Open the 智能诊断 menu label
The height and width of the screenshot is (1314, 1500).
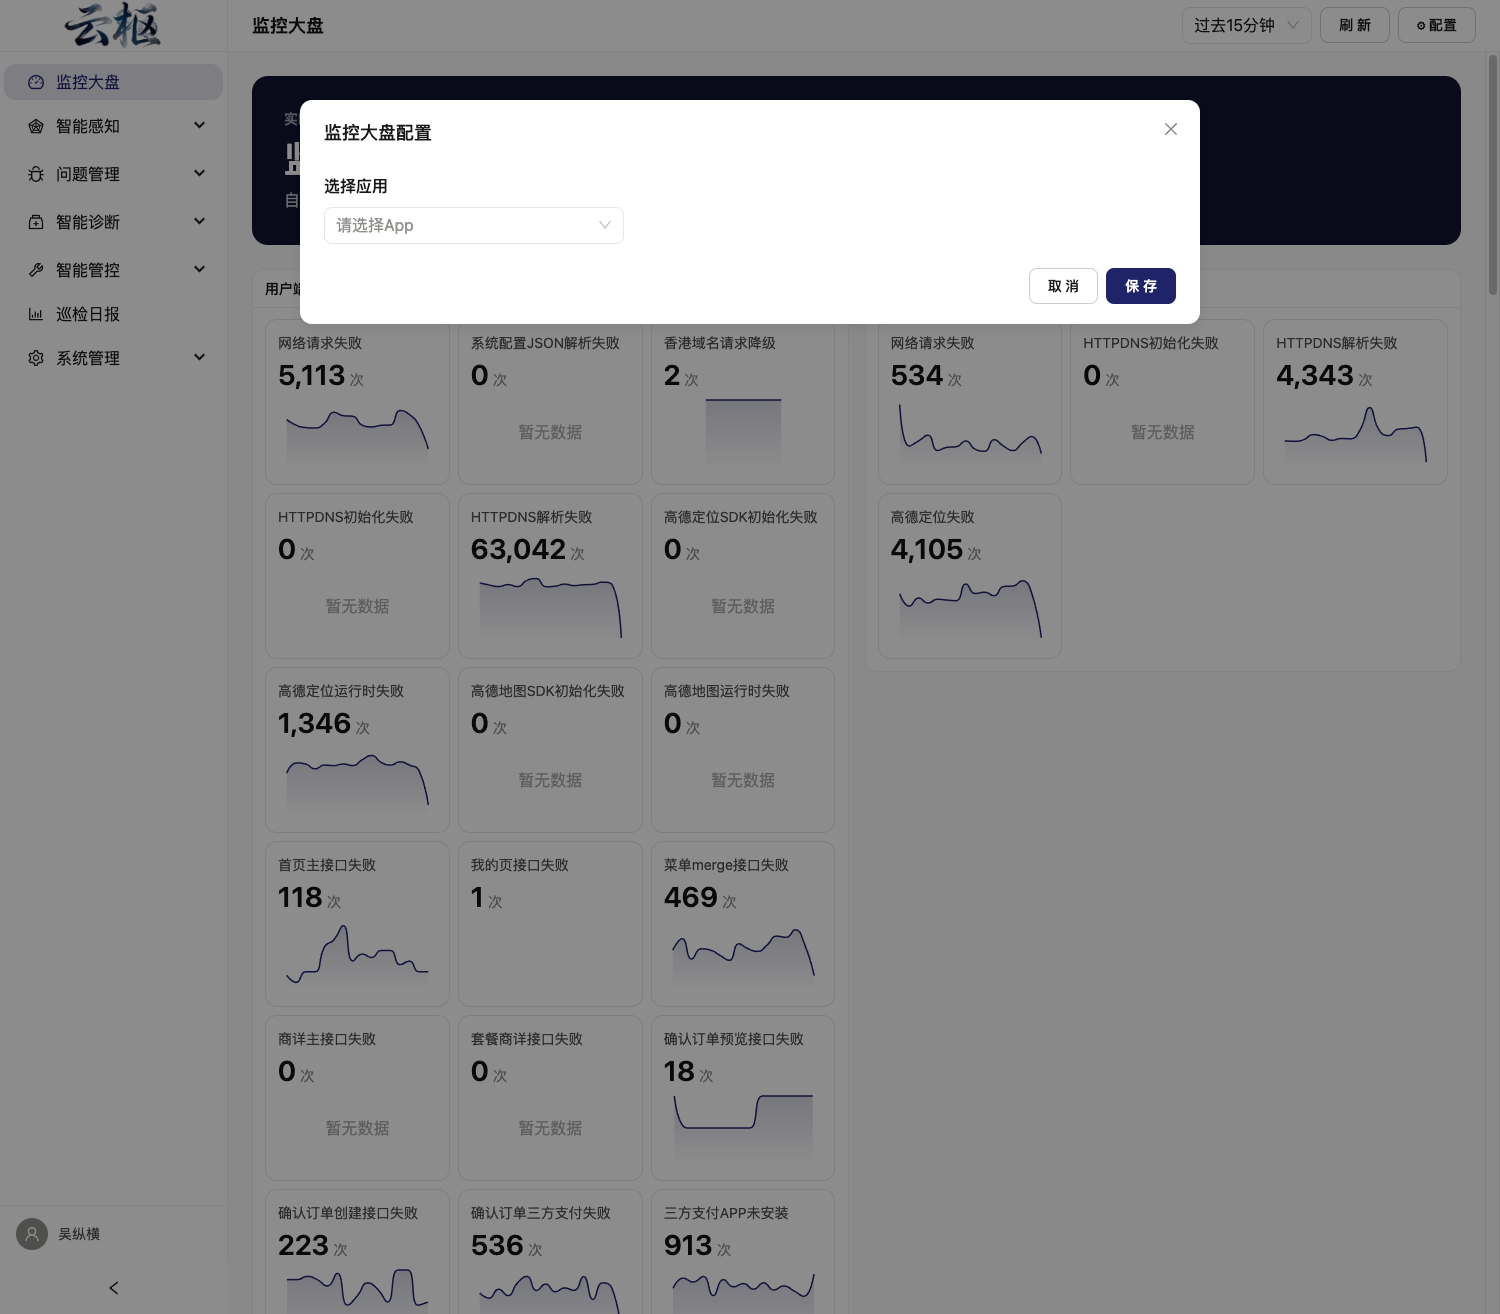pos(88,222)
